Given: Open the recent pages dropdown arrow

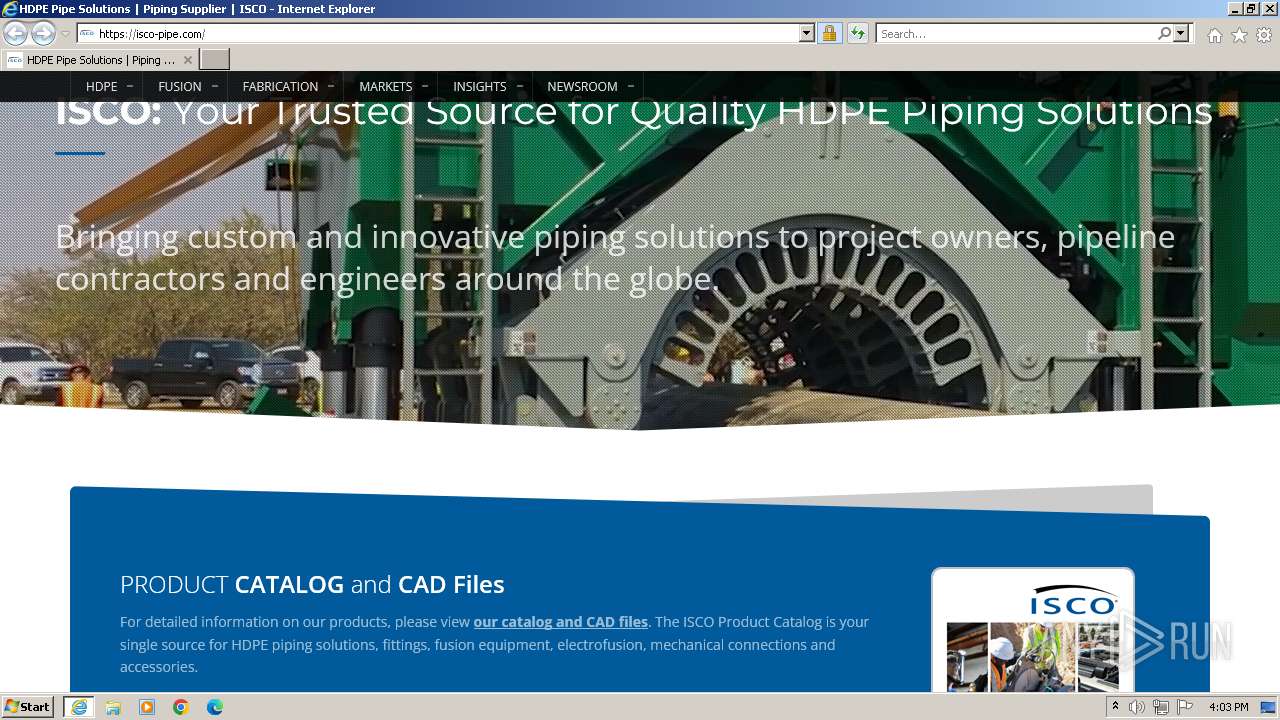Looking at the screenshot, I should (65, 34).
